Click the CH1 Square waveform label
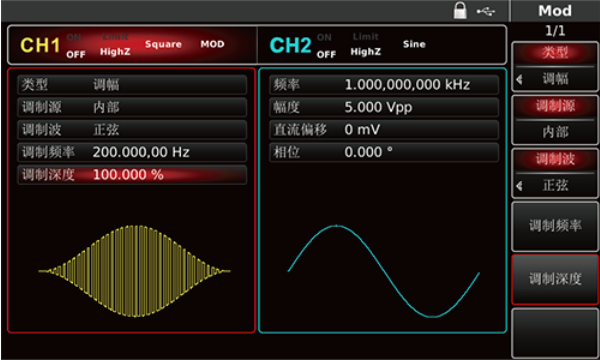The height and width of the screenshot is (360, 600). coord(163,44)
